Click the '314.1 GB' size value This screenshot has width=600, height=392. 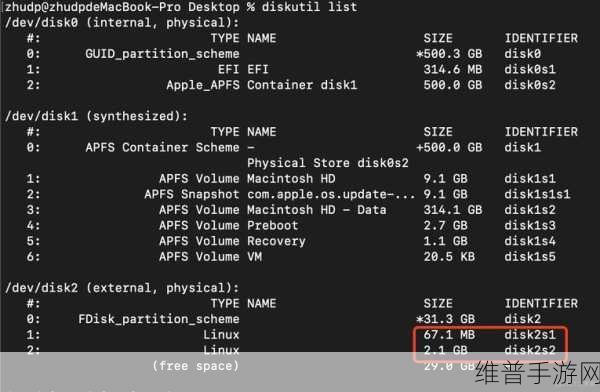click(453, 210)
